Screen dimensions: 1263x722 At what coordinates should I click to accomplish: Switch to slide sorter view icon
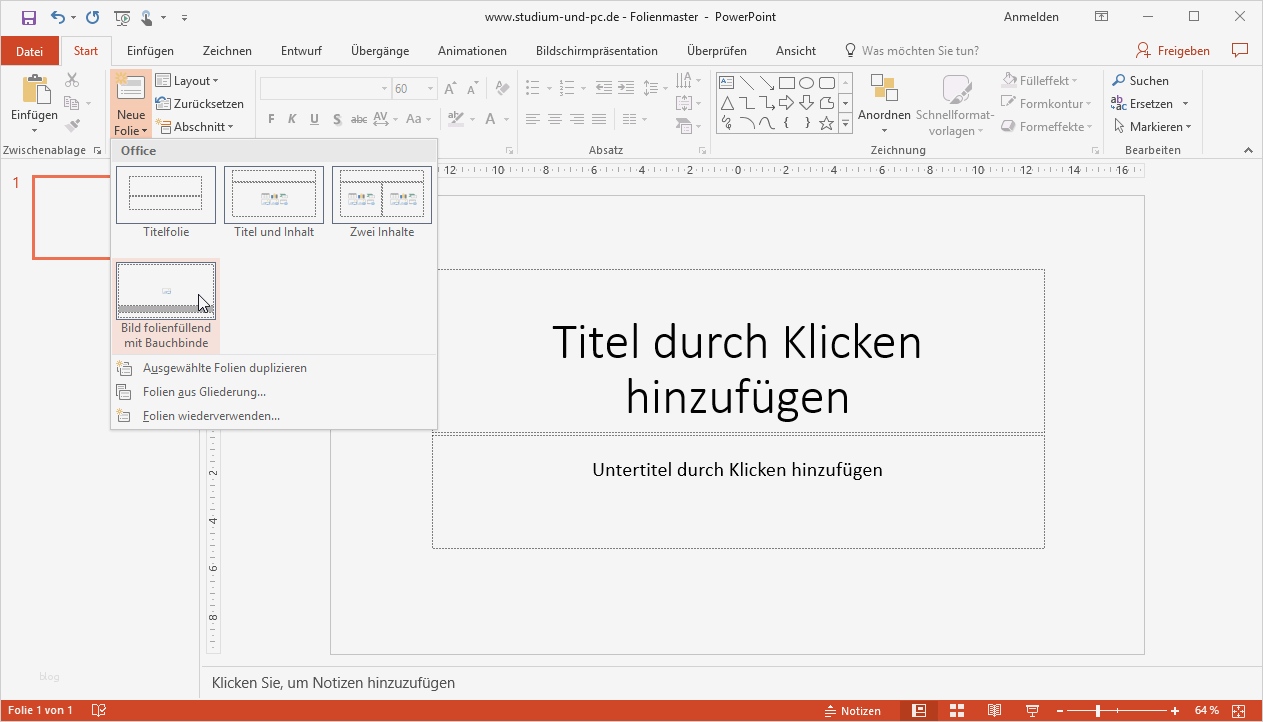tap(957, 711)
